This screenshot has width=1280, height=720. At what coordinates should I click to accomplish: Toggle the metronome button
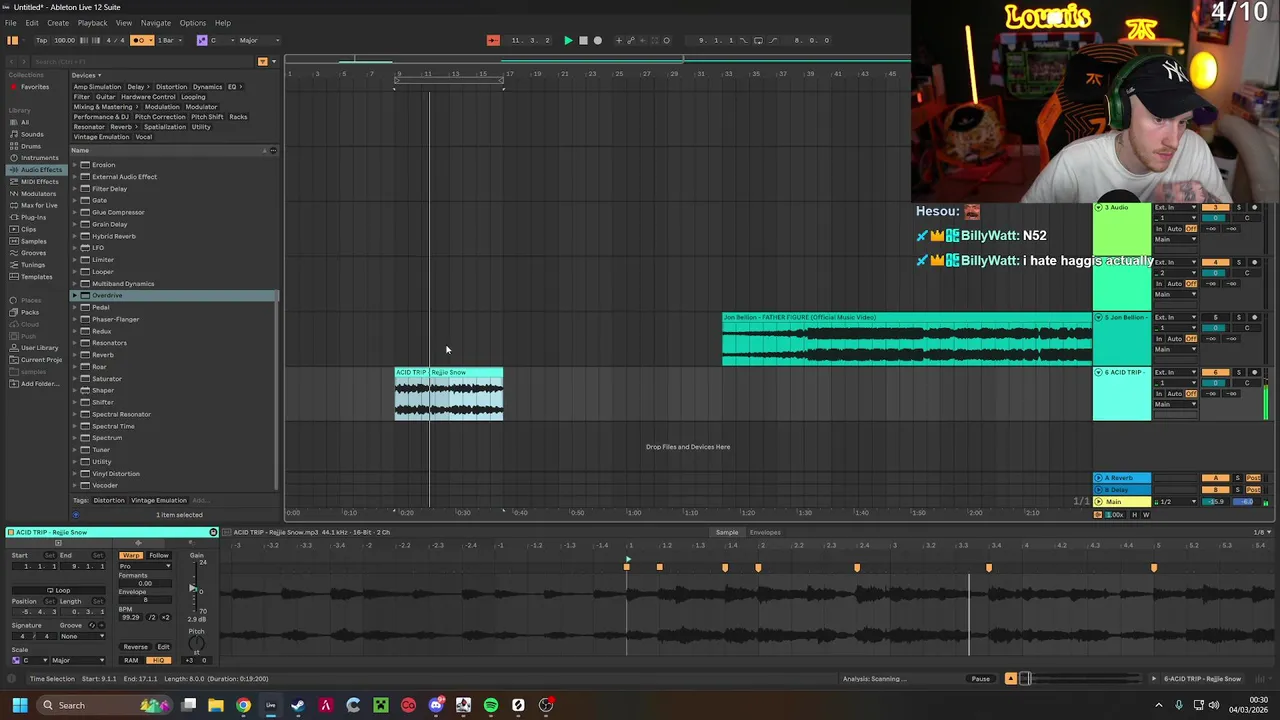pos(140,40)
